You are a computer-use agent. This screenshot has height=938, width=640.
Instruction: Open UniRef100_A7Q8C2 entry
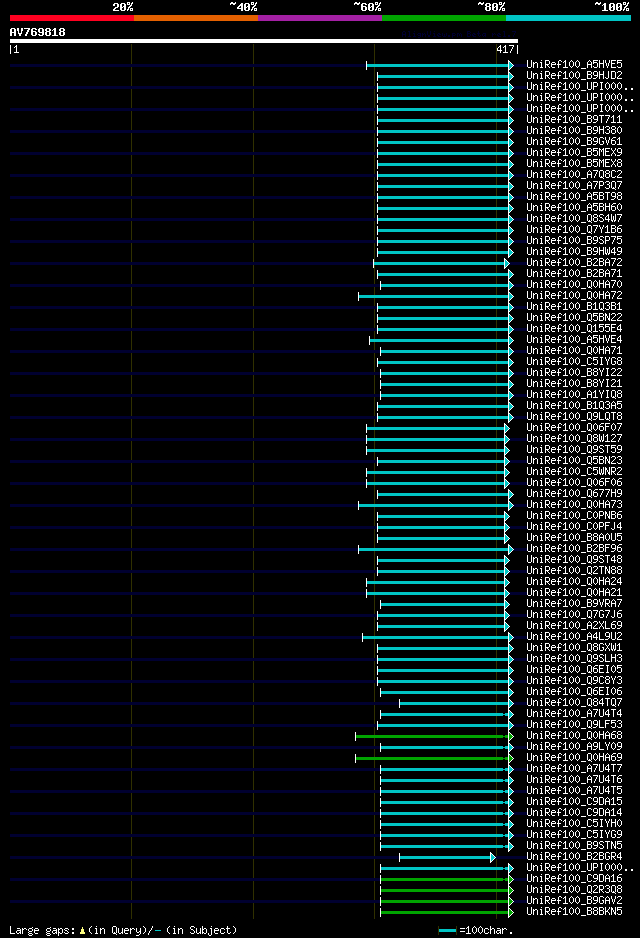pos(574,175)
